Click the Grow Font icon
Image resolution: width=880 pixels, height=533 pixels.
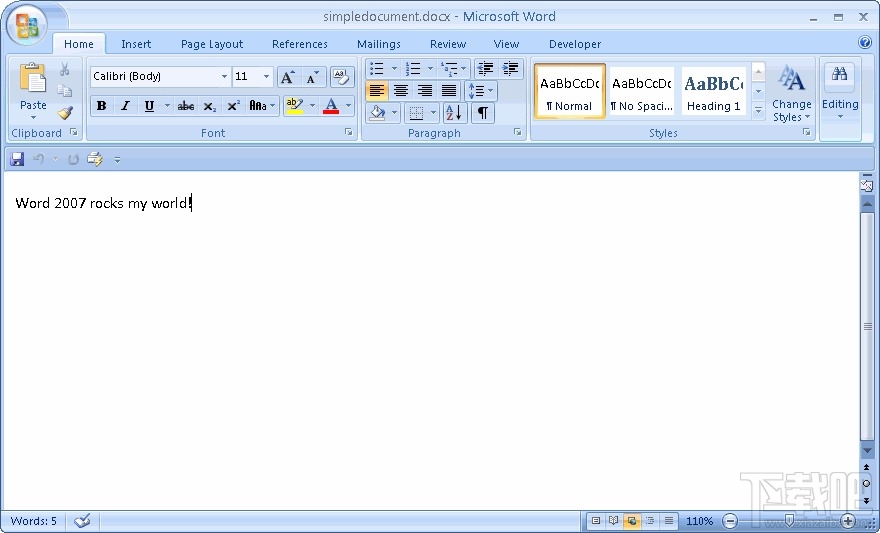tap(288, 77)
